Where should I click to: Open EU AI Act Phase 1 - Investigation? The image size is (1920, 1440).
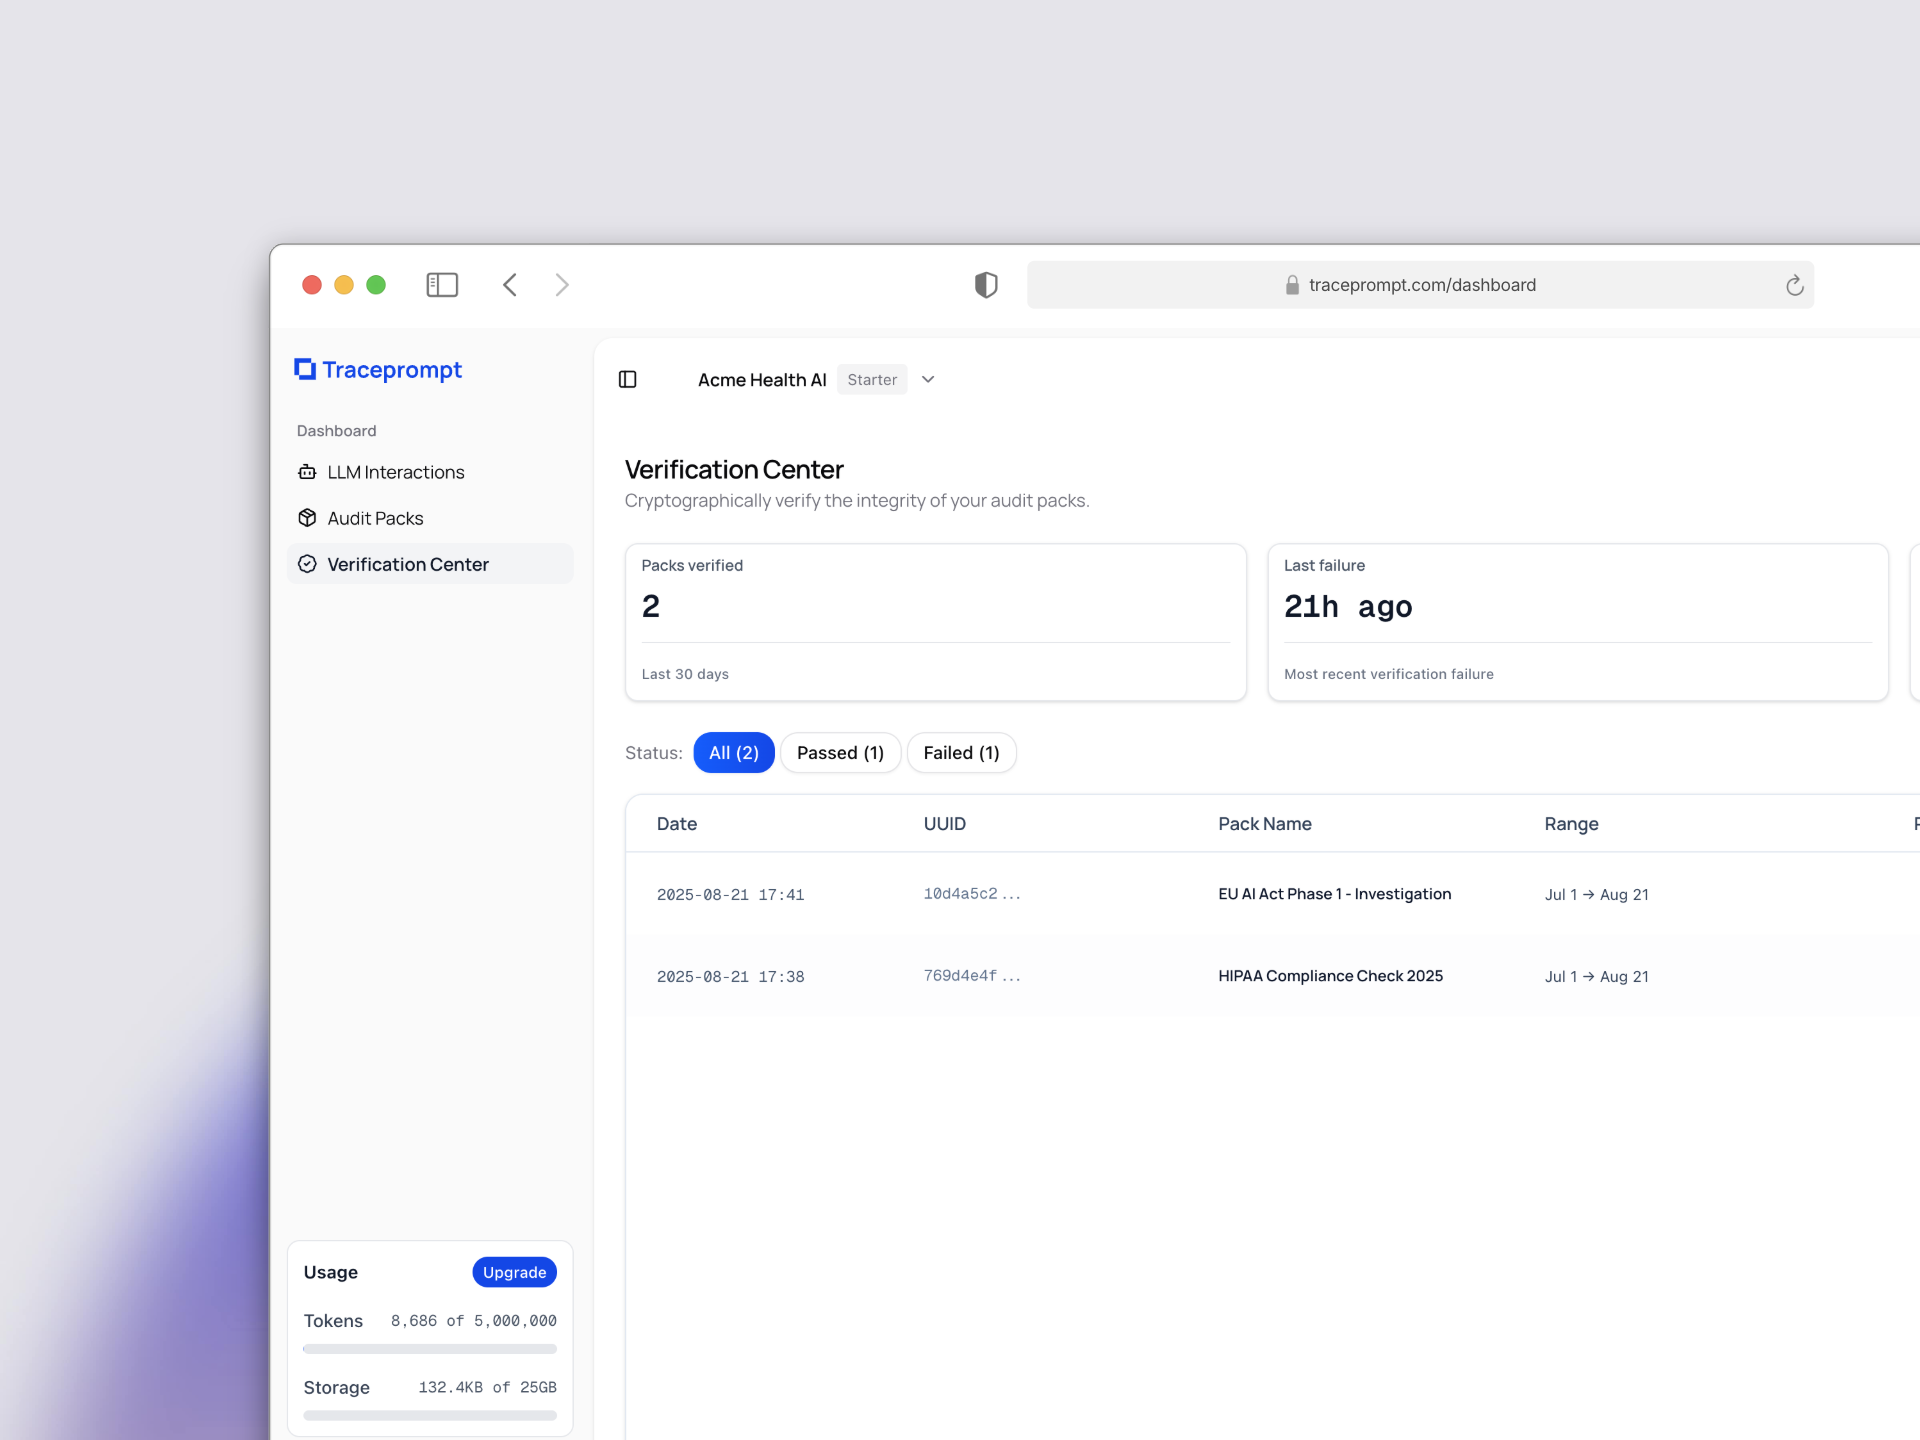click(1335, 894)
